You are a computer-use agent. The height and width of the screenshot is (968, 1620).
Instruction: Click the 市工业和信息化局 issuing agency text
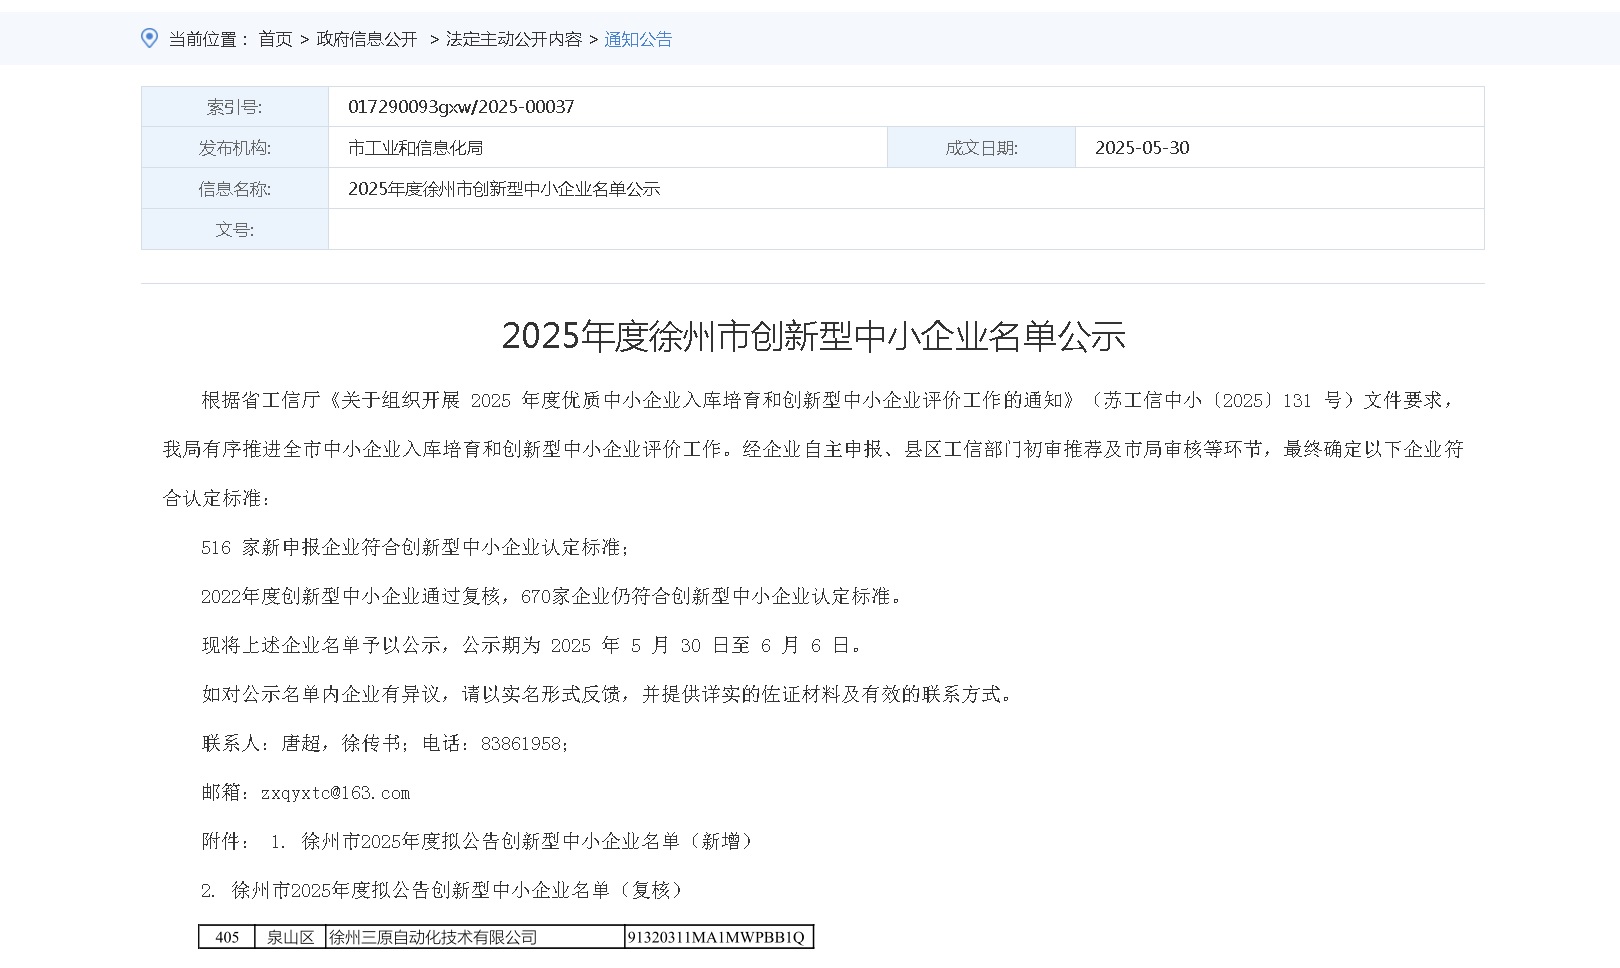[x=411, y=146]
